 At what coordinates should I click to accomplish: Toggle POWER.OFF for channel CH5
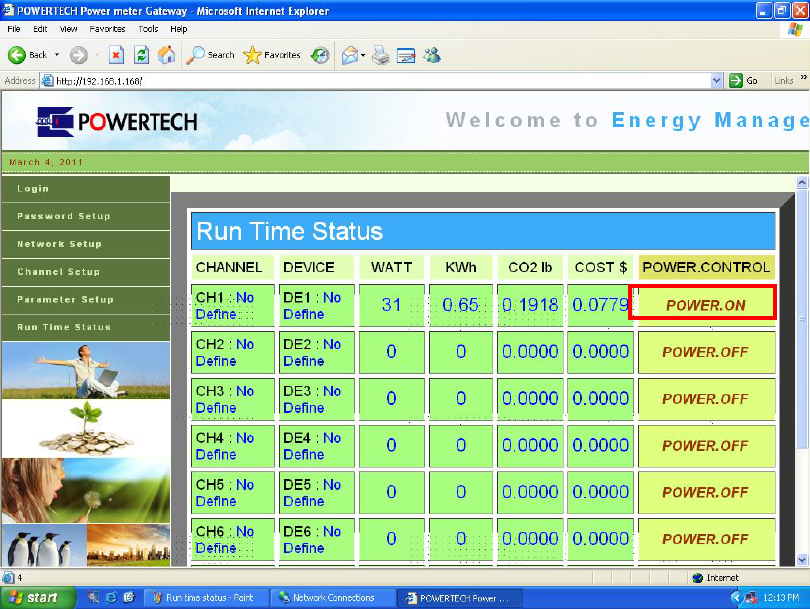[x=706, y=492]
